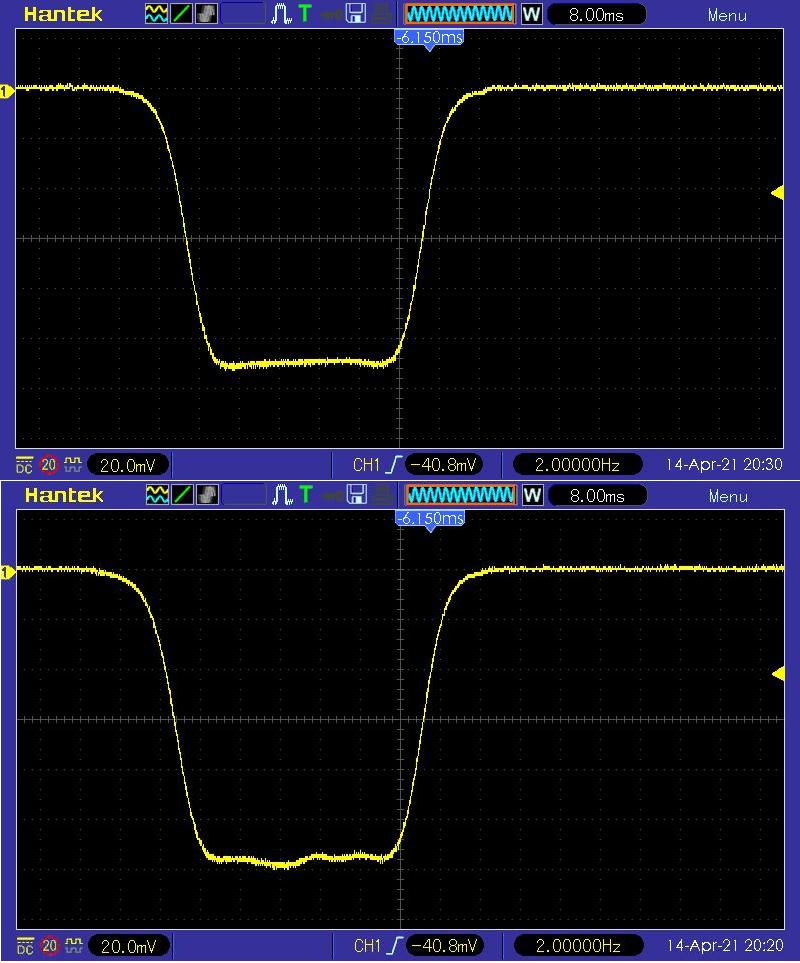Click the 20.0mV vertical scale in the 20:20 capture
This screenshot has width=800, height=963.
coord(128,946)
